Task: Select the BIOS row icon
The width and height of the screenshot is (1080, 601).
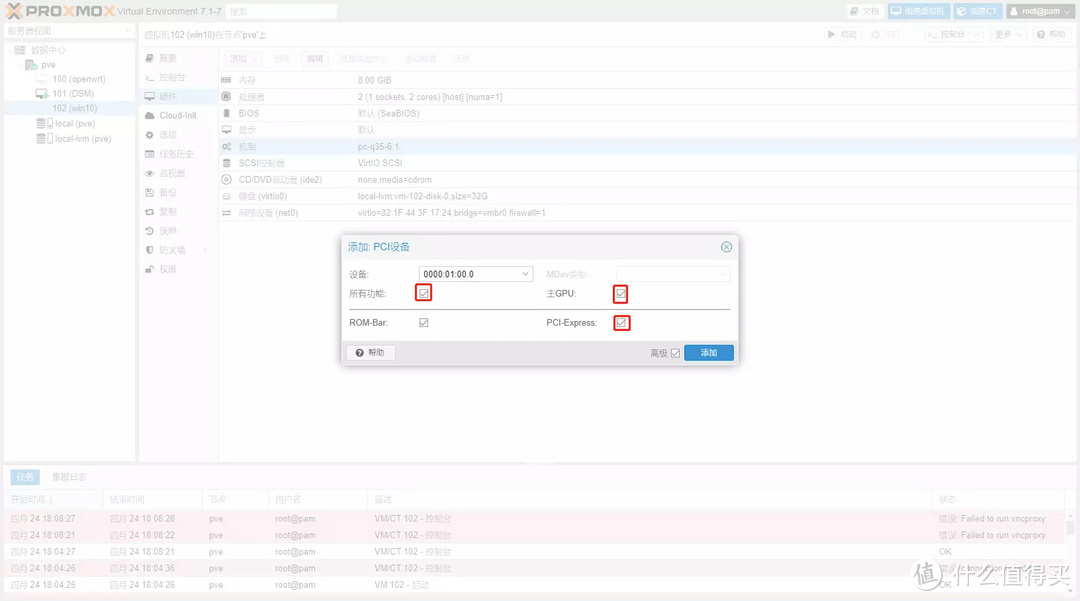Action: click(227, 114)
